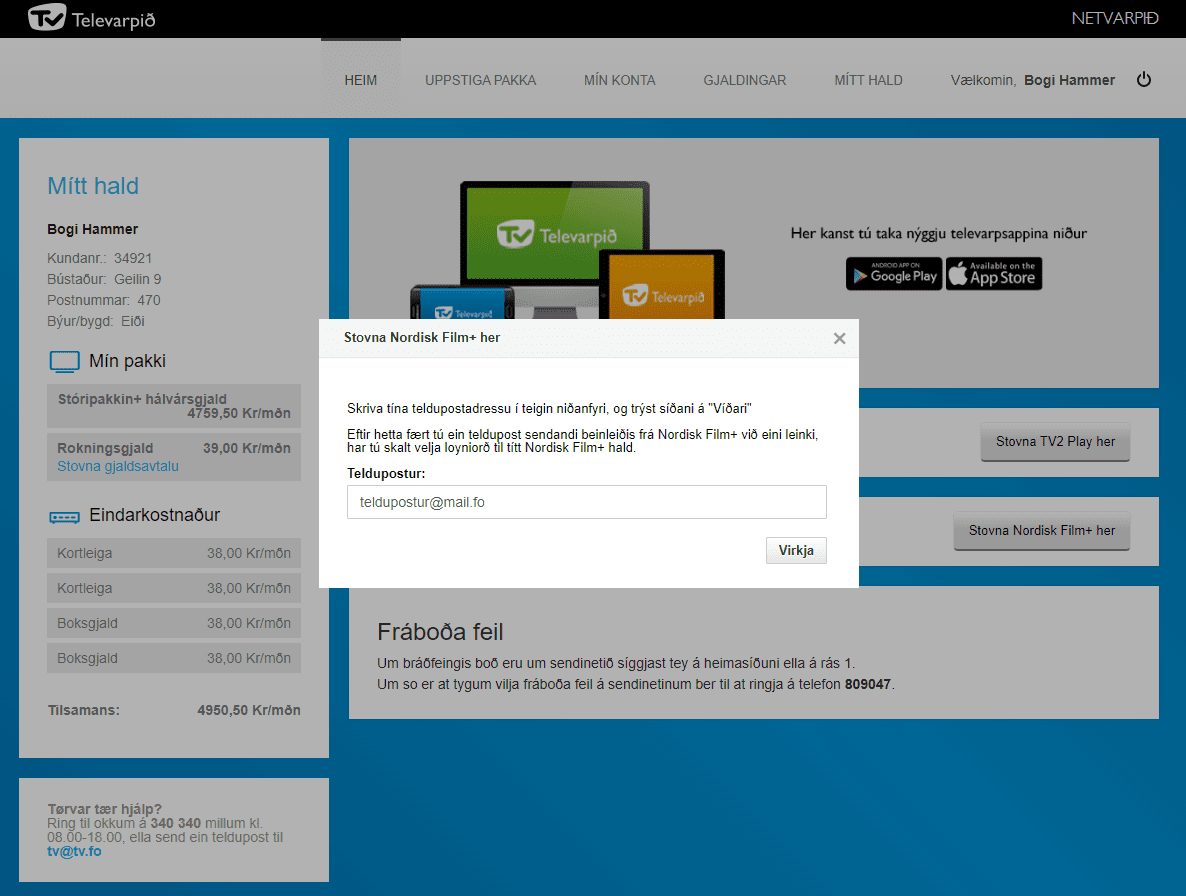The image size is (1186, 896).
Task: Click the Fráboða feil heading
Action: (x=440, y=632)
